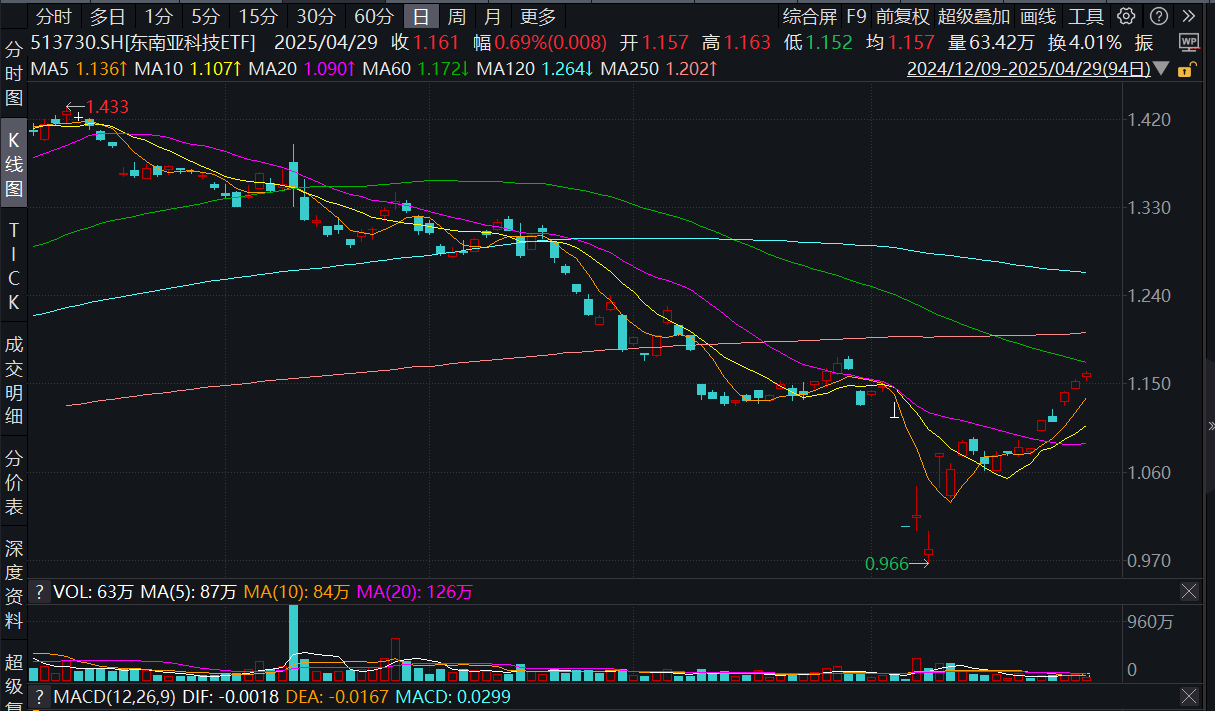Screen dimensions: 1215x711
Task: Close the MACD indicator panel
Action: pos(1189,696)
